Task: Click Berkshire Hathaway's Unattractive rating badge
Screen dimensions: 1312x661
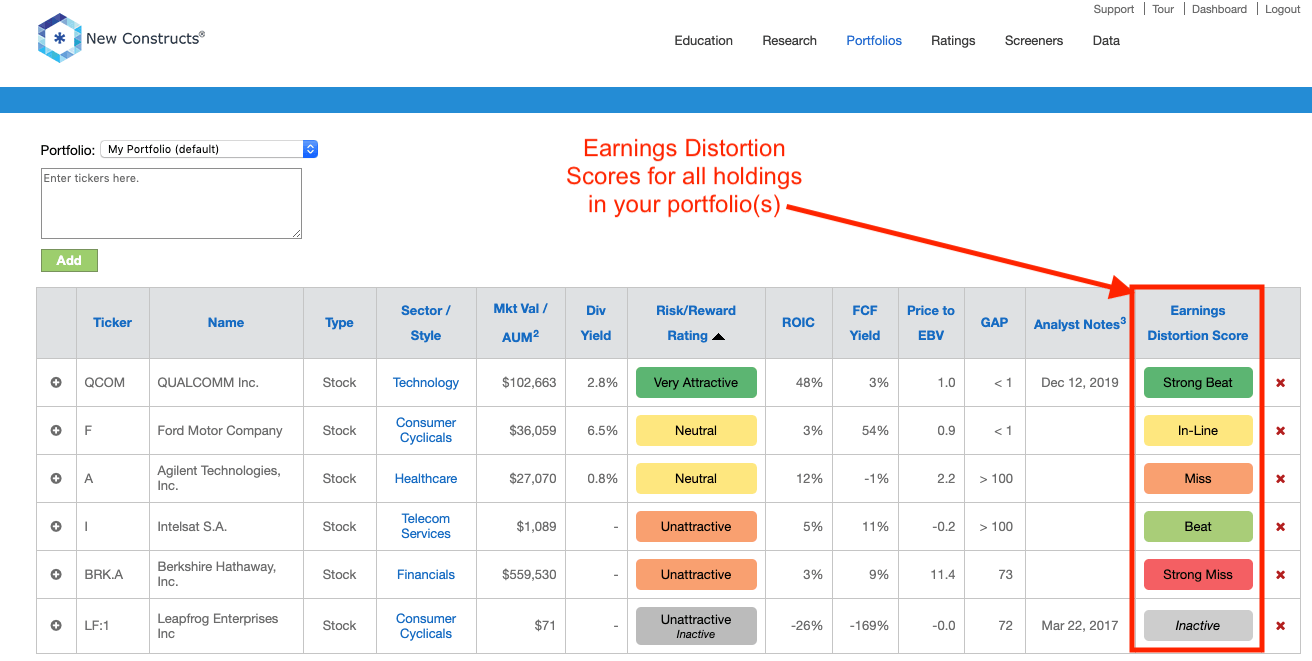Action: pos(696,575)
